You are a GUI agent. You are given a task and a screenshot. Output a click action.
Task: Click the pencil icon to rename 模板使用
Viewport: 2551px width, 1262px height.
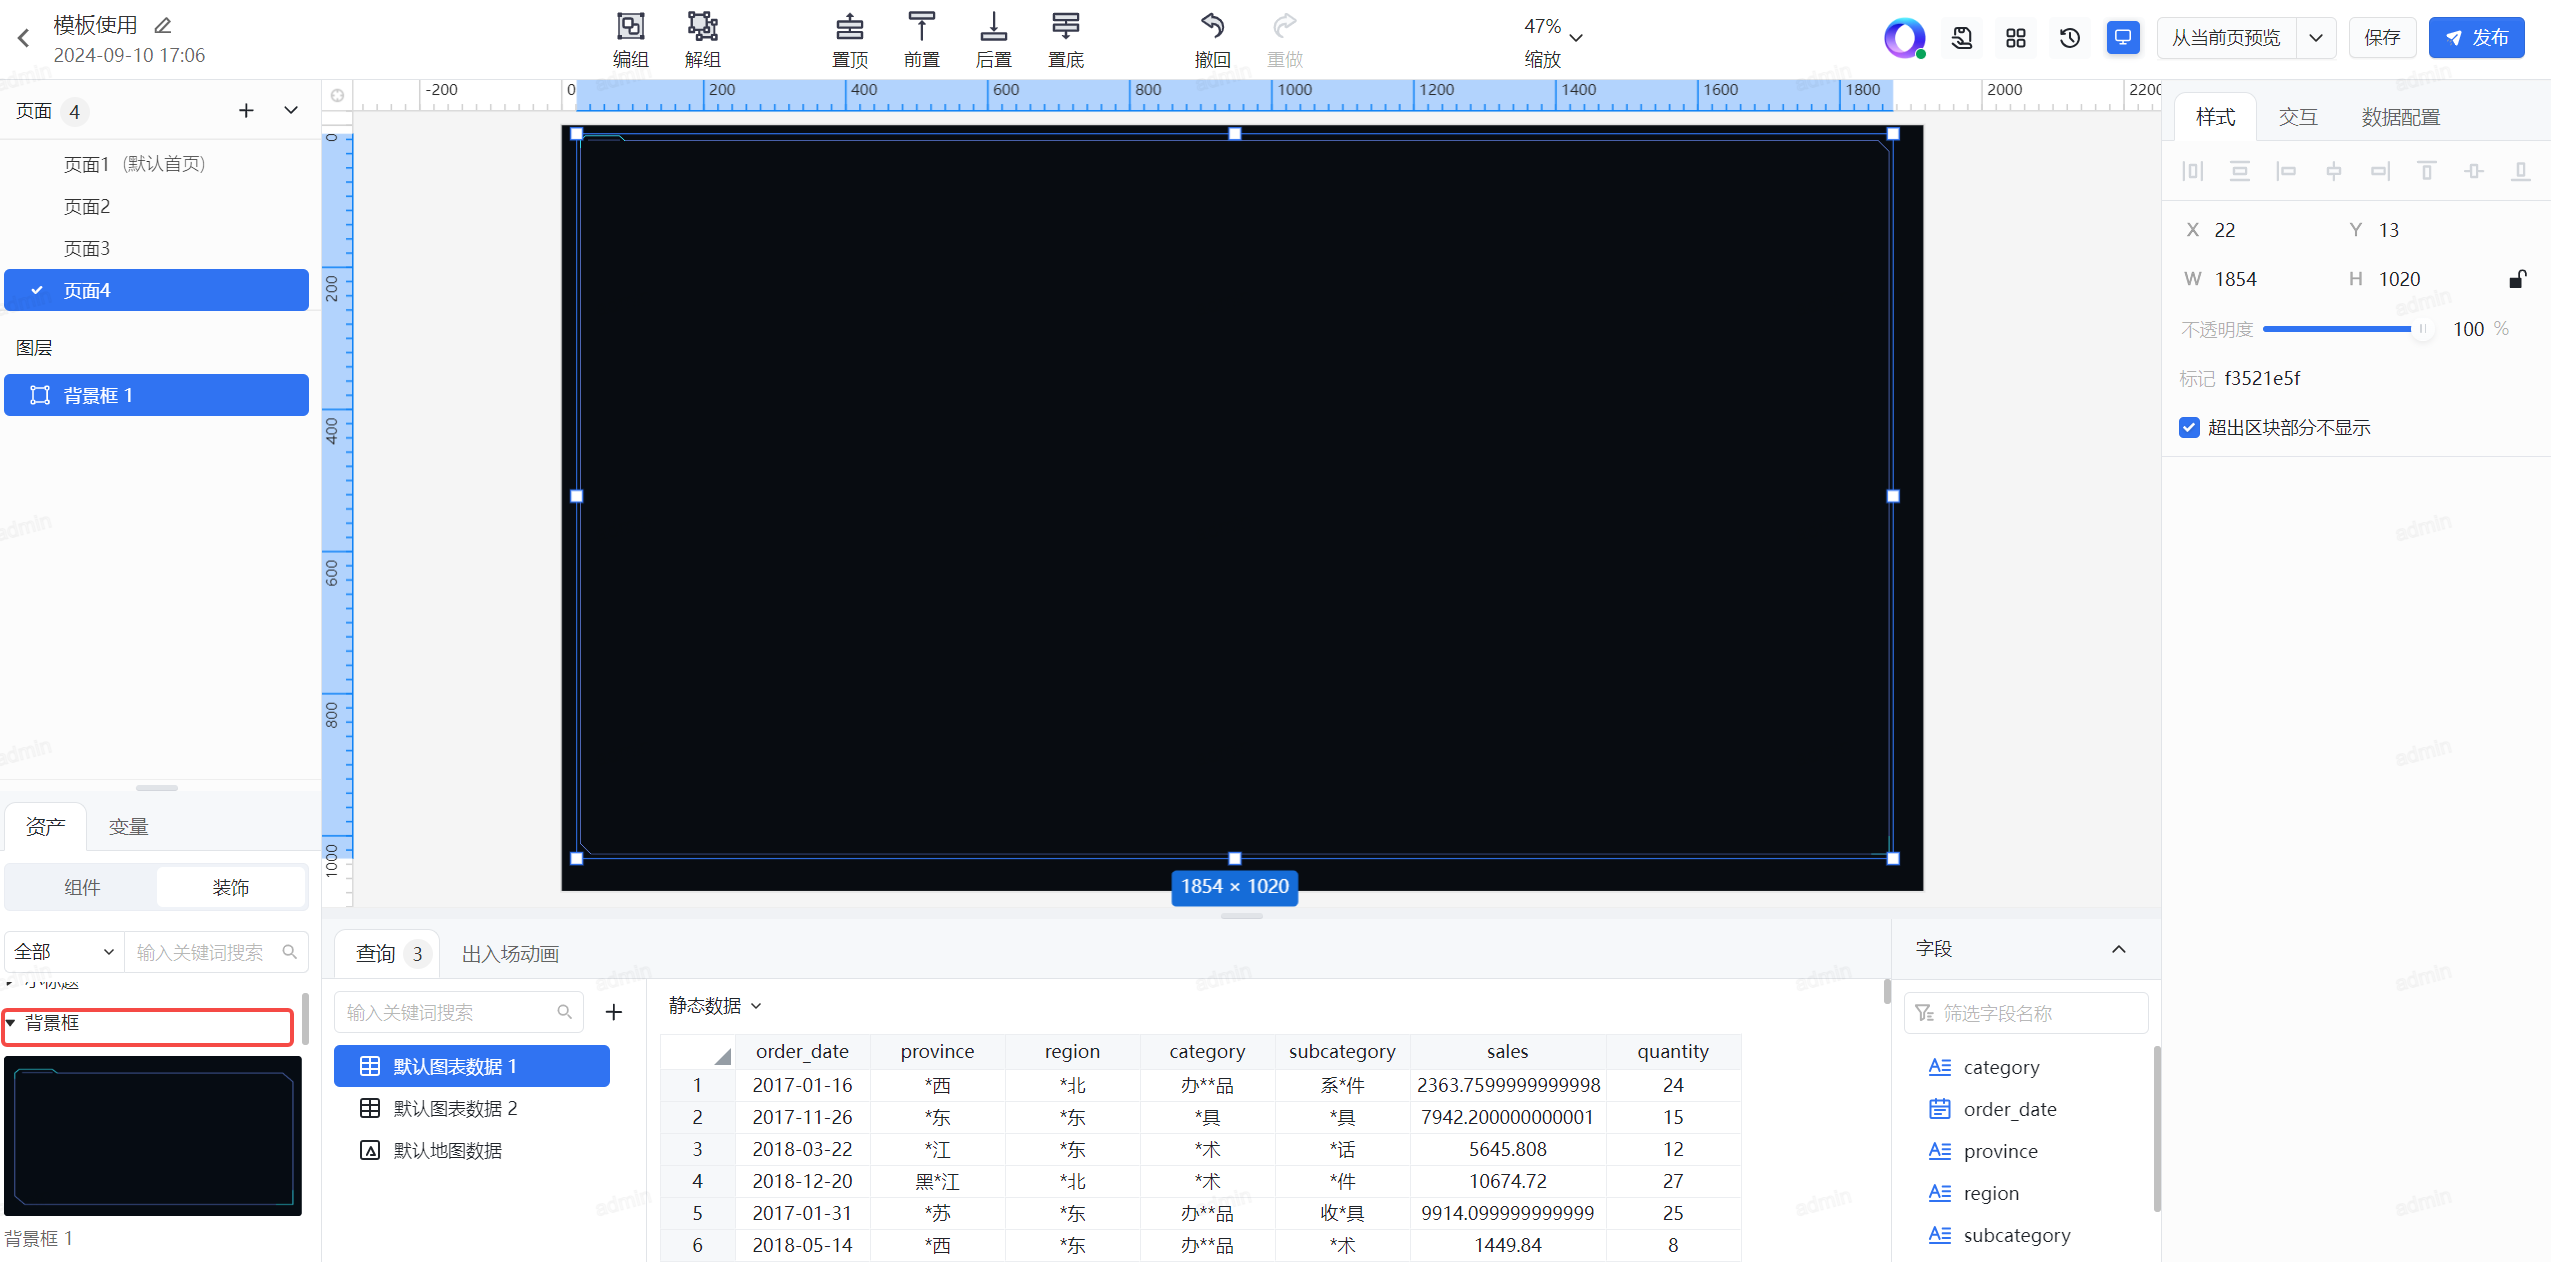[x=163, y=25]
